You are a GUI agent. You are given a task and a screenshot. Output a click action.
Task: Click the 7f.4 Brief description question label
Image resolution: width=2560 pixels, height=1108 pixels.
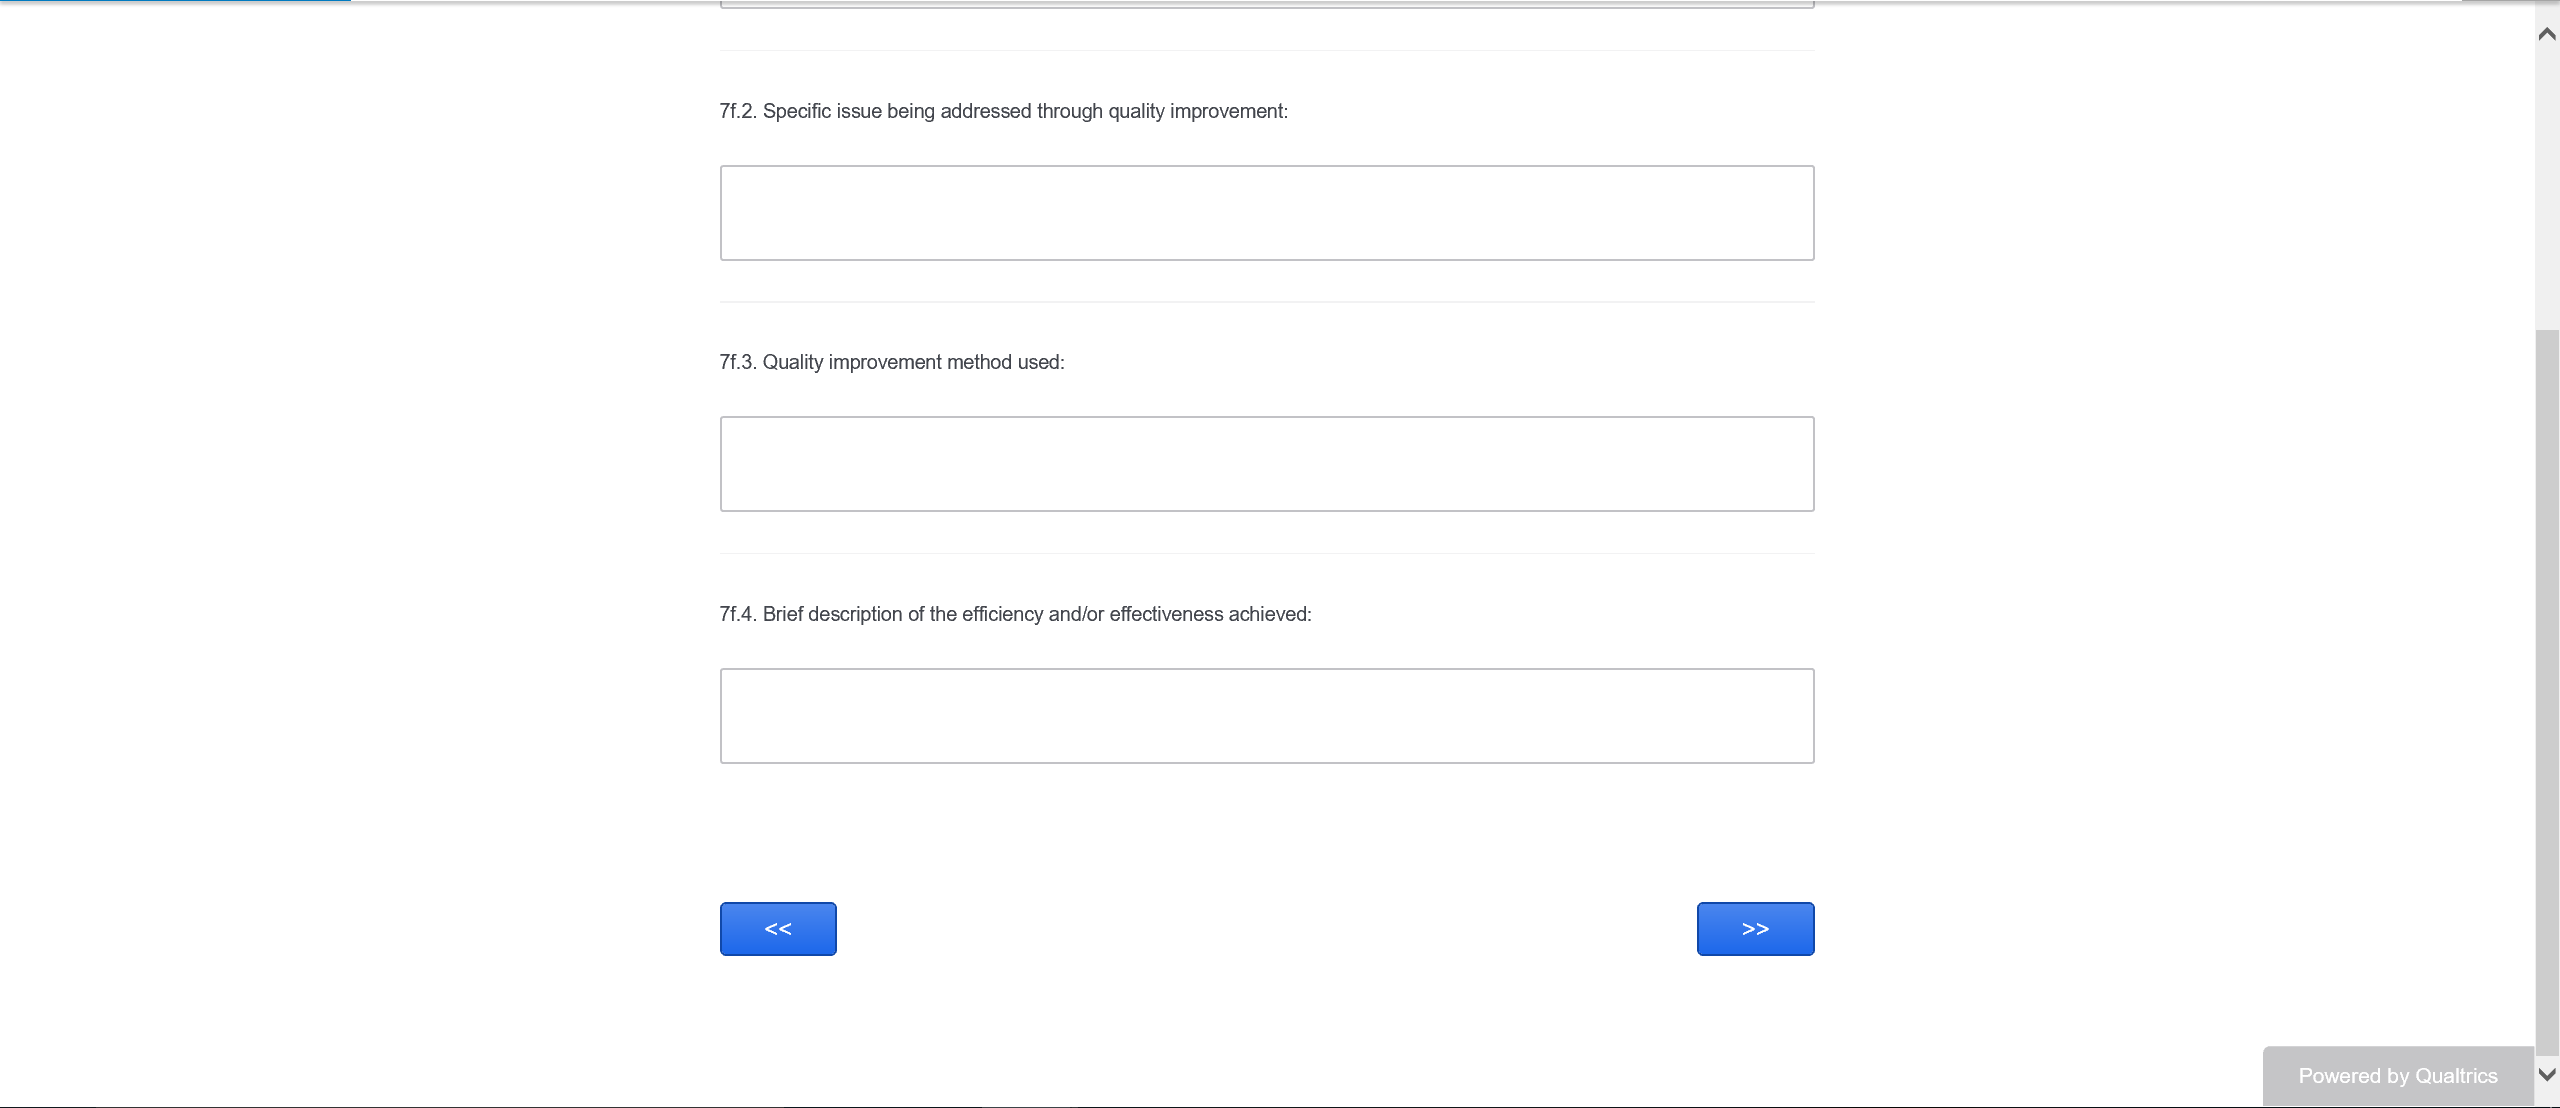1015,614
